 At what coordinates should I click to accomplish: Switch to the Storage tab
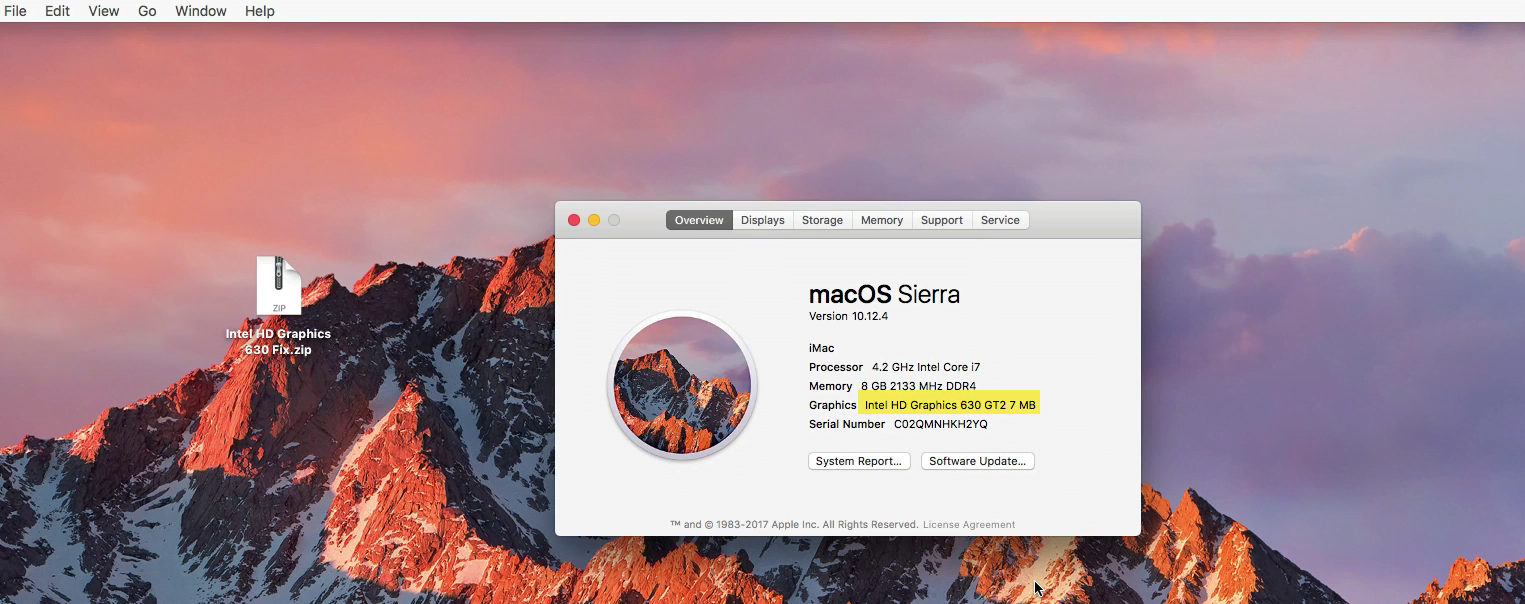(x=823, y=220)
